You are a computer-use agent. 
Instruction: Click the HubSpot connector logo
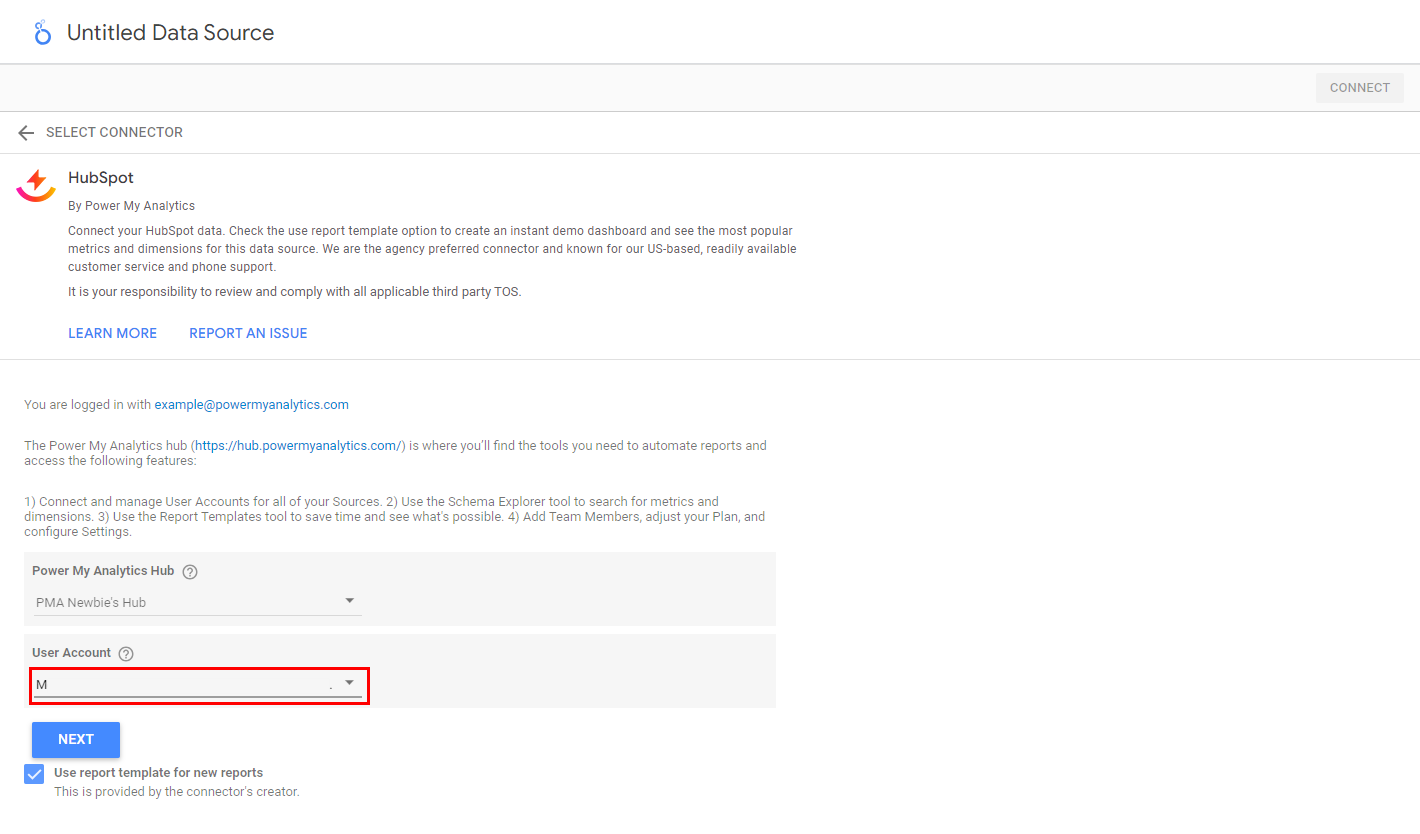pyautogui.click(x=36, y=185)
